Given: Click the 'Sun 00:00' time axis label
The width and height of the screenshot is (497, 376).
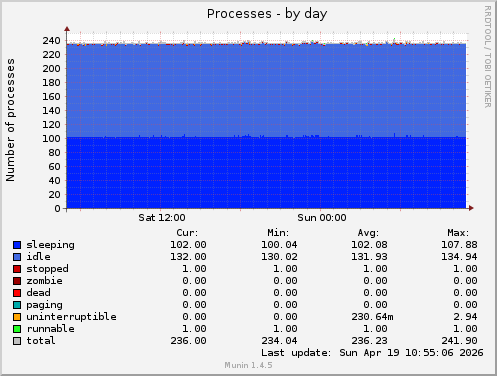Looking at the screenshot, I should 322,218.
